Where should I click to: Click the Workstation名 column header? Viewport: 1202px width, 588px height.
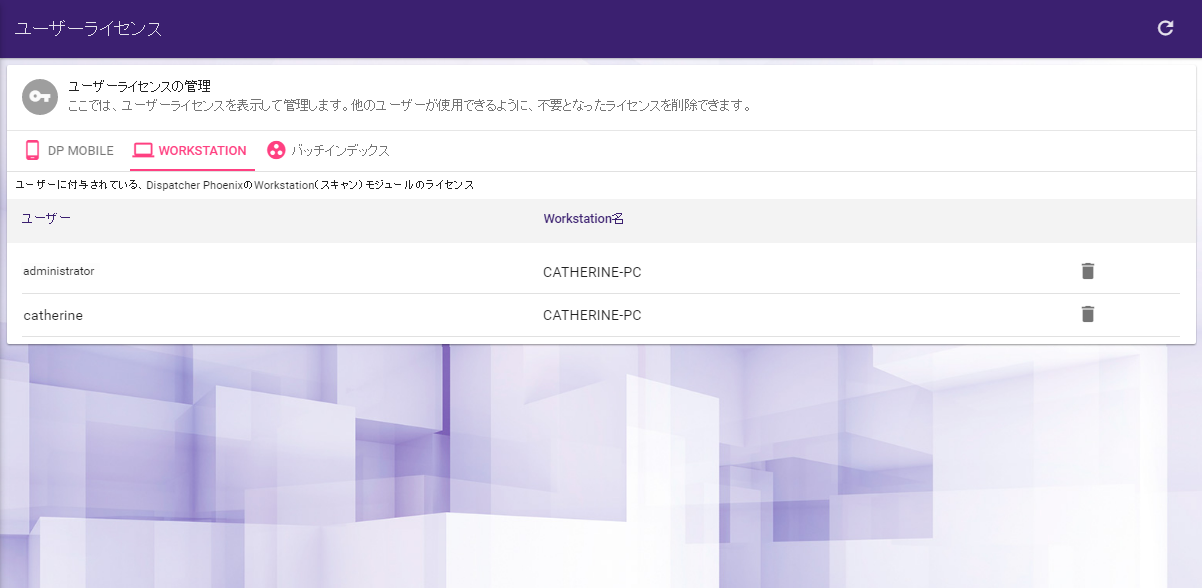(583, 218)
